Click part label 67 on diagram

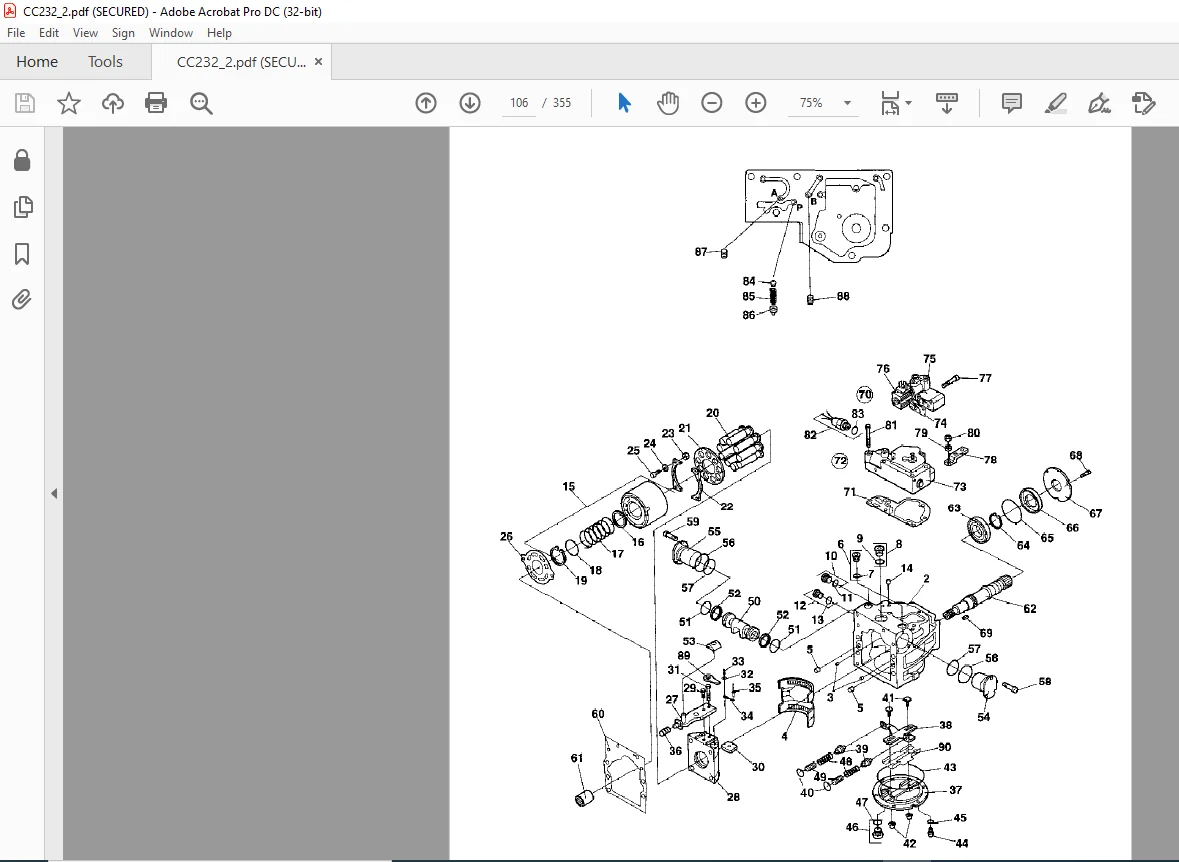[x=1096, y=513]
